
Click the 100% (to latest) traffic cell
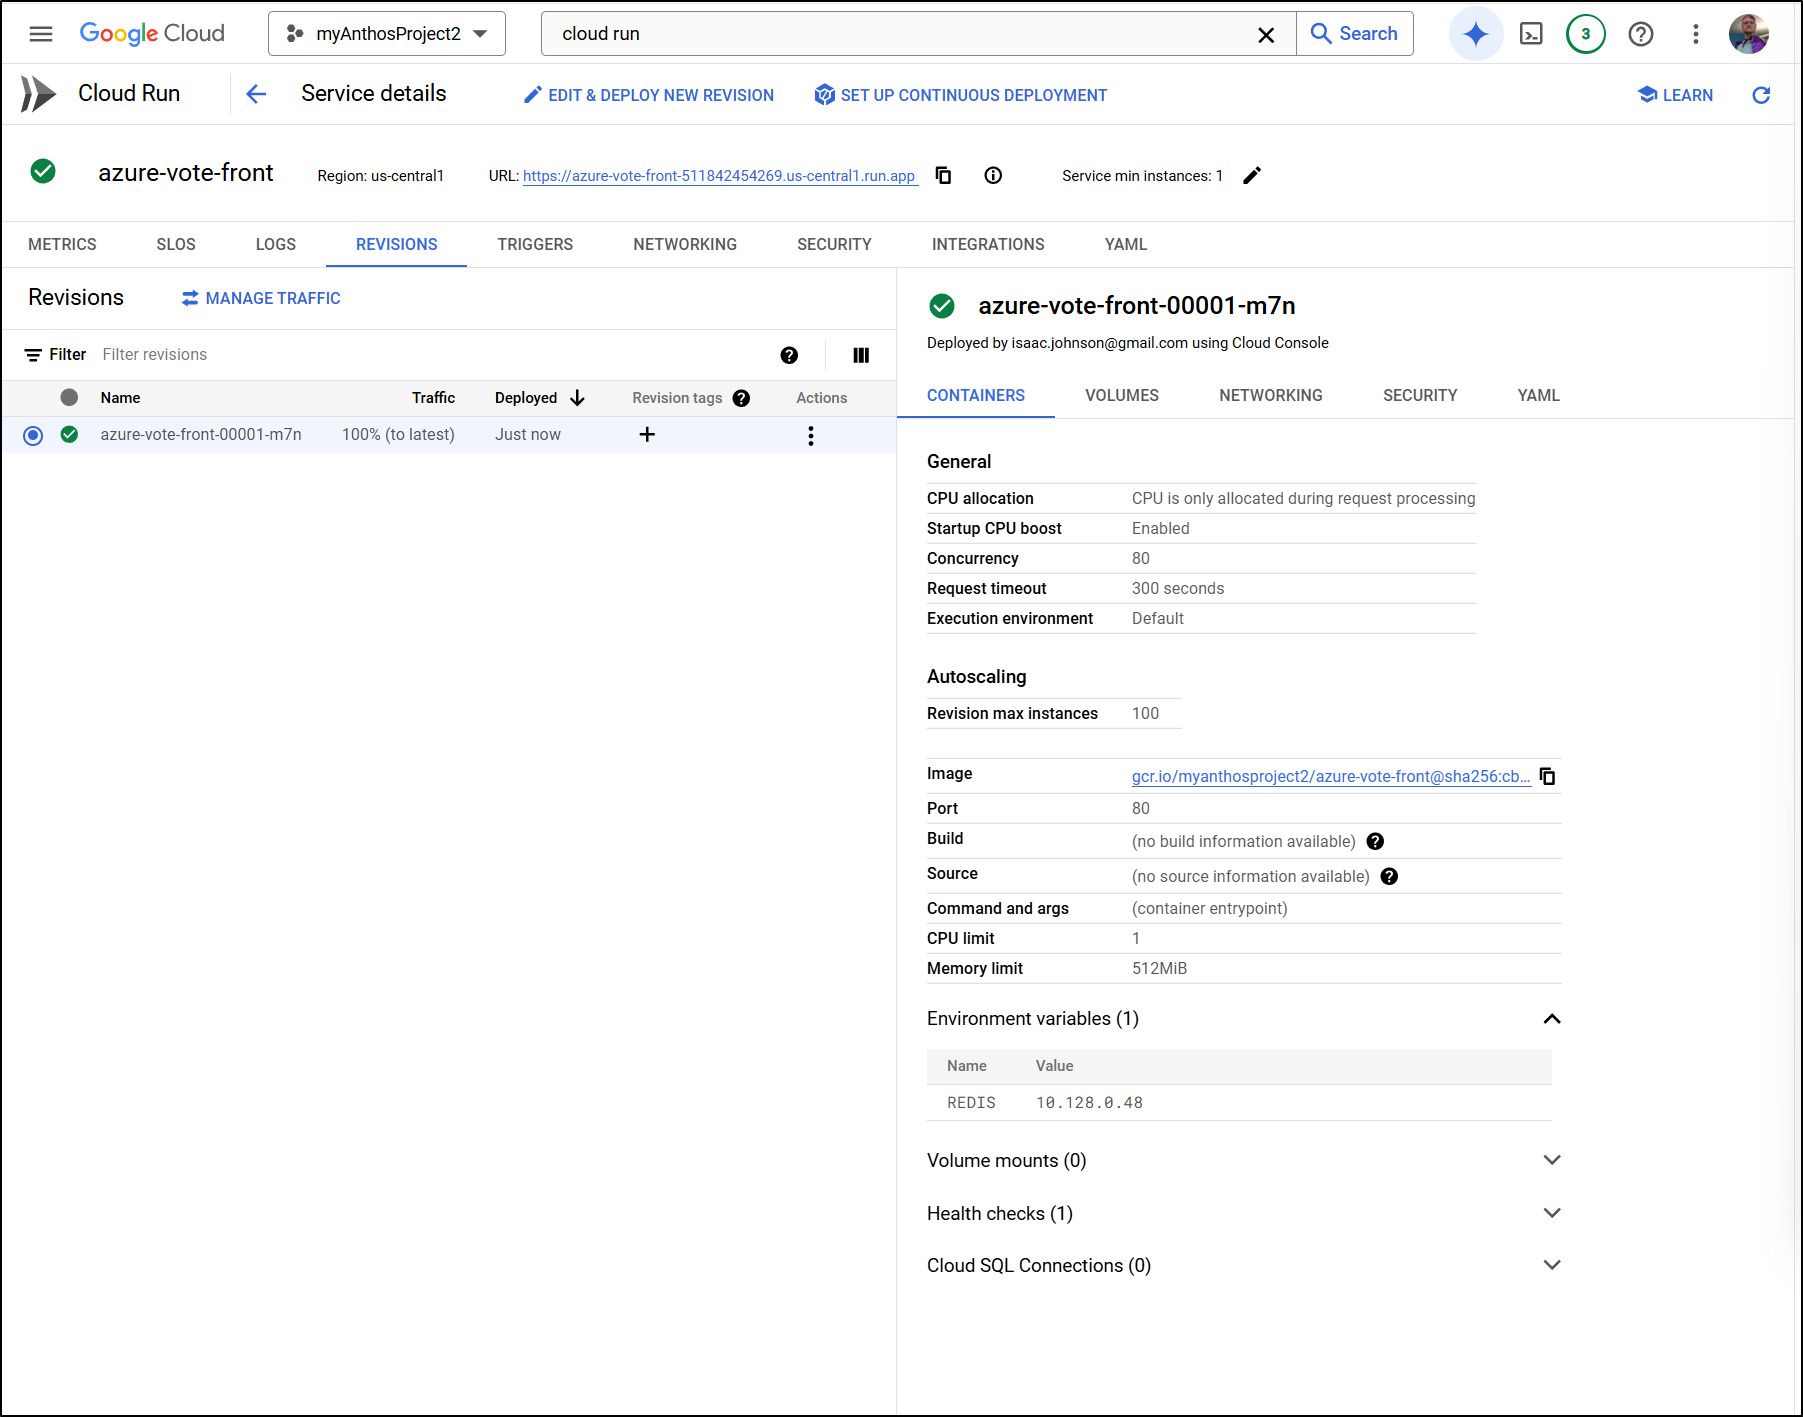coord(398,434)
